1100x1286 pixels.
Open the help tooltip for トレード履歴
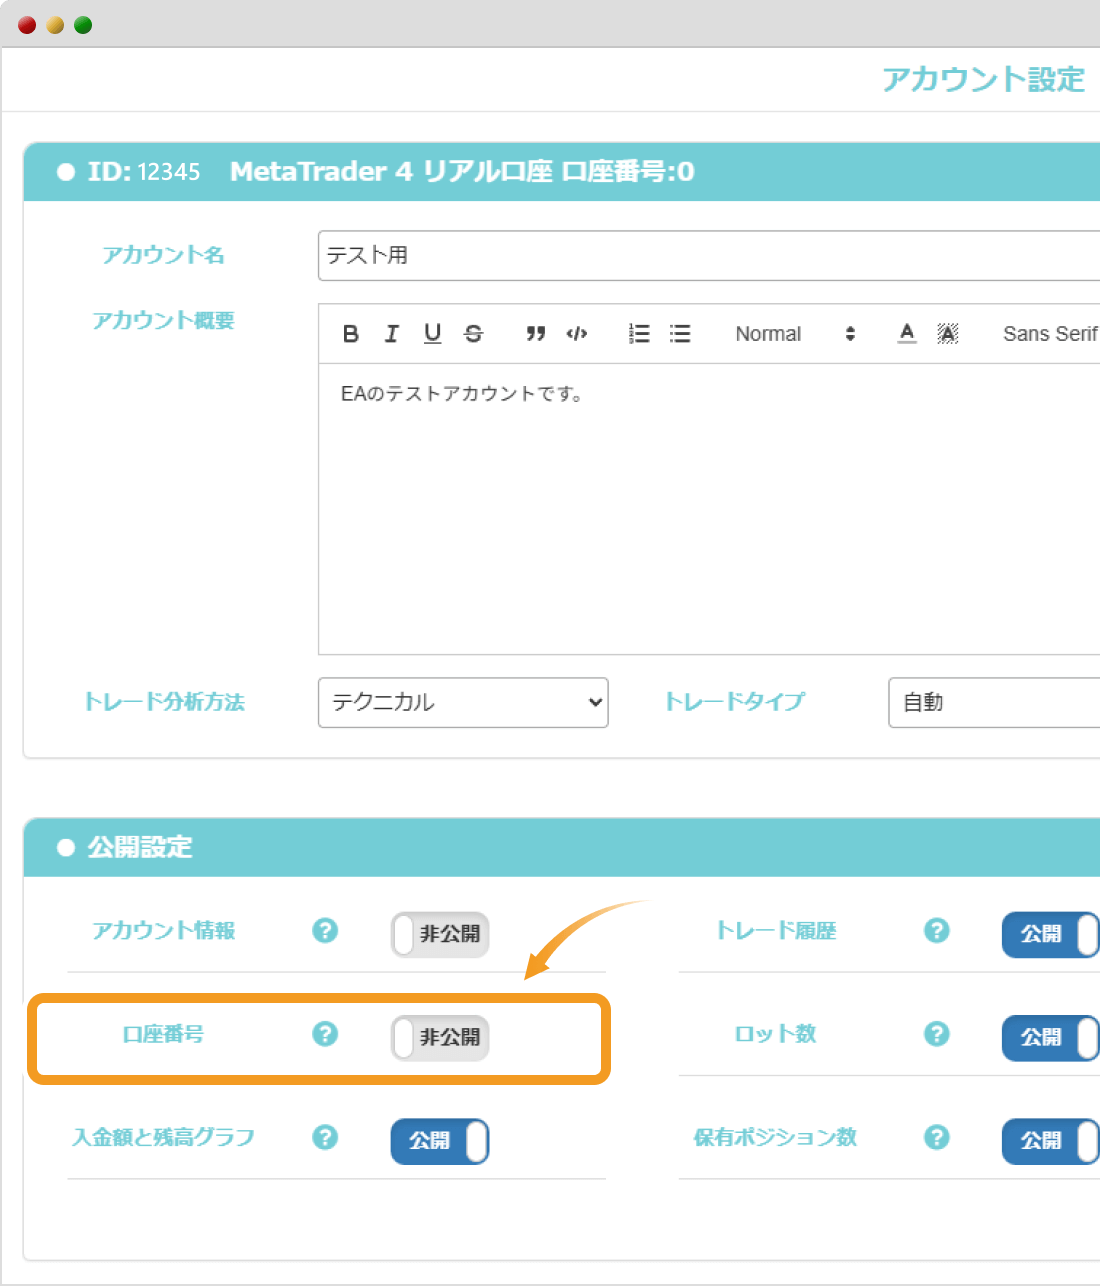click(937, 931)
